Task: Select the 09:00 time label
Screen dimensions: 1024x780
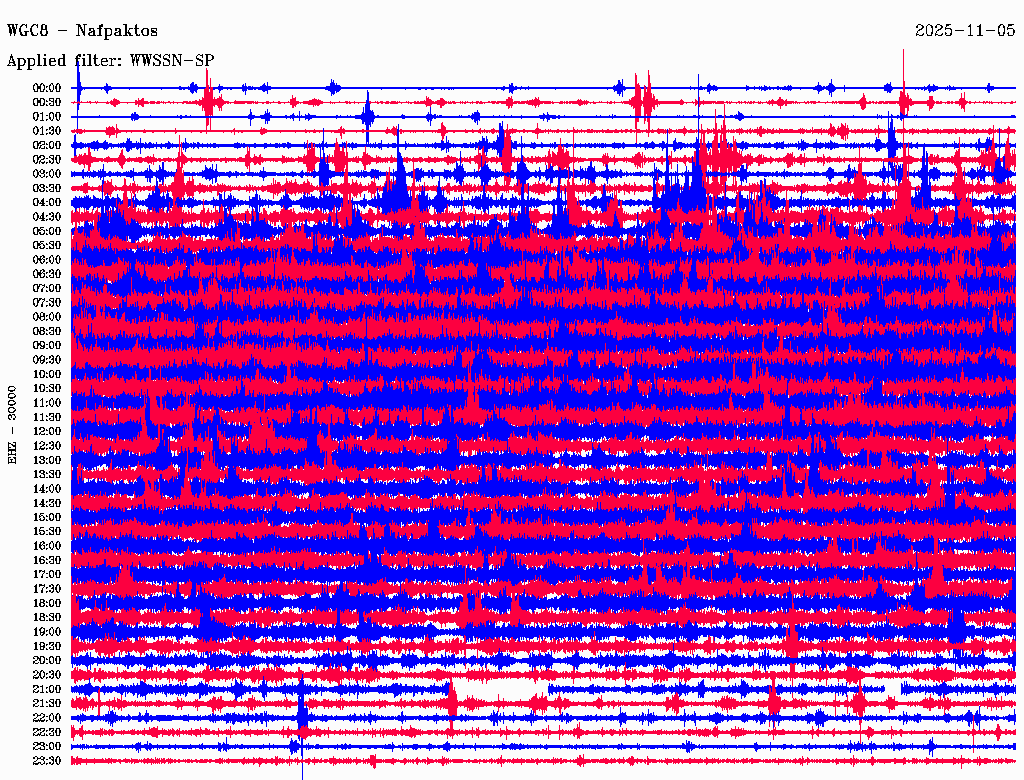Action: pos(47,346)
